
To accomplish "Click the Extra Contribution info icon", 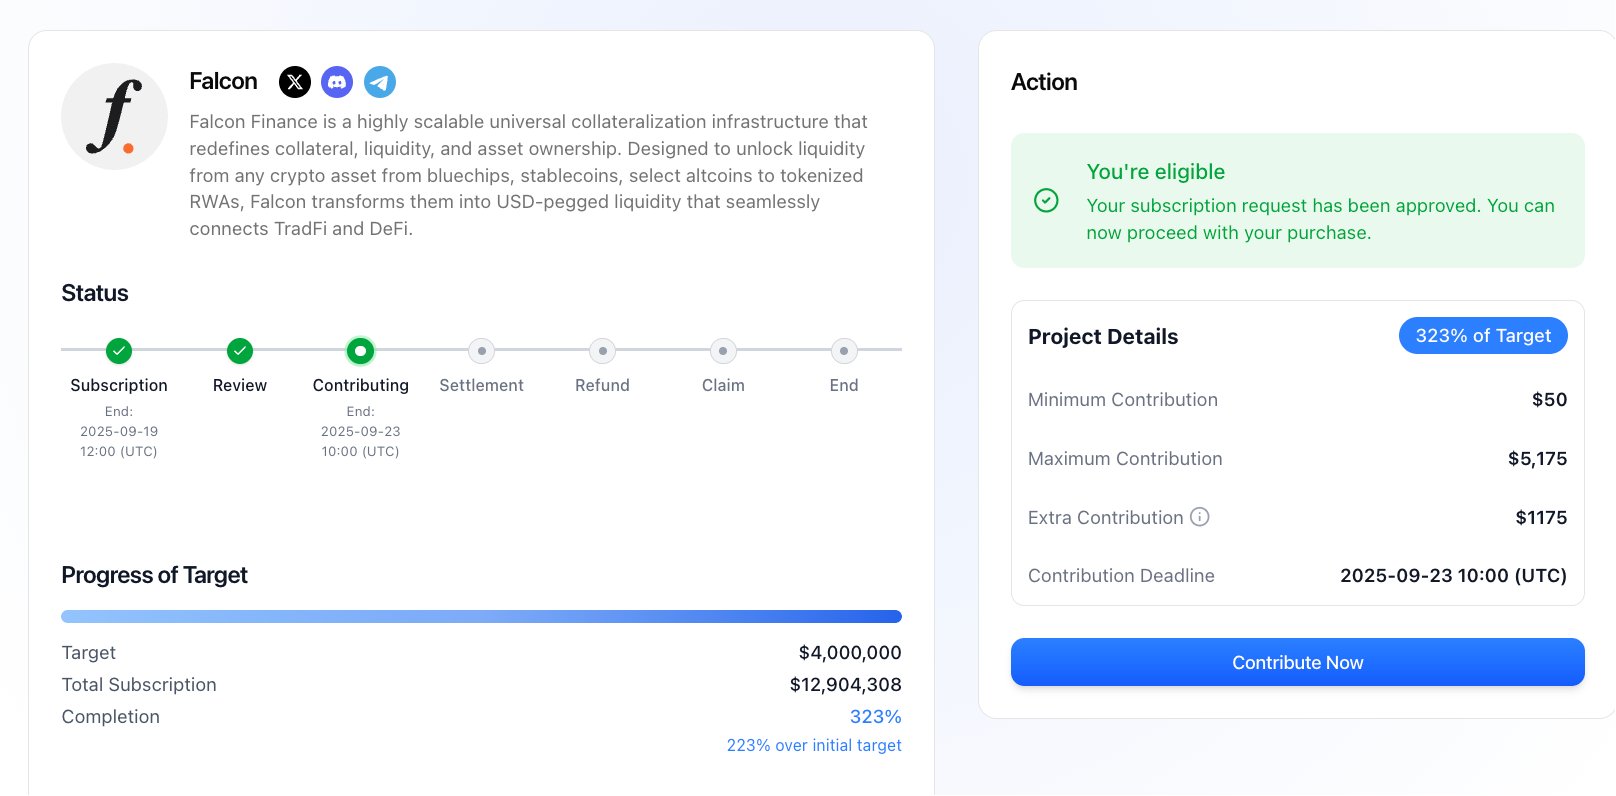I will (1200, 517).
